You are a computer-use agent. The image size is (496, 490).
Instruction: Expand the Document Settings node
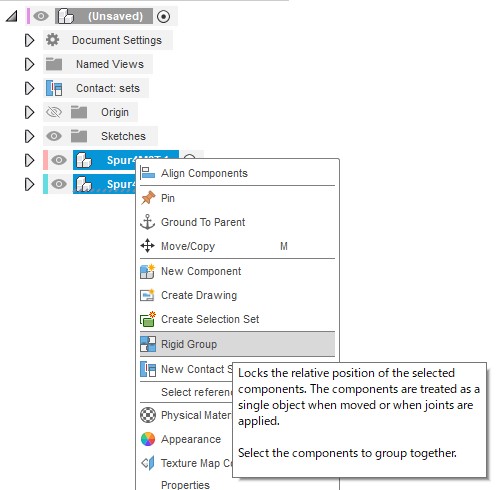(x=29, y=40)
